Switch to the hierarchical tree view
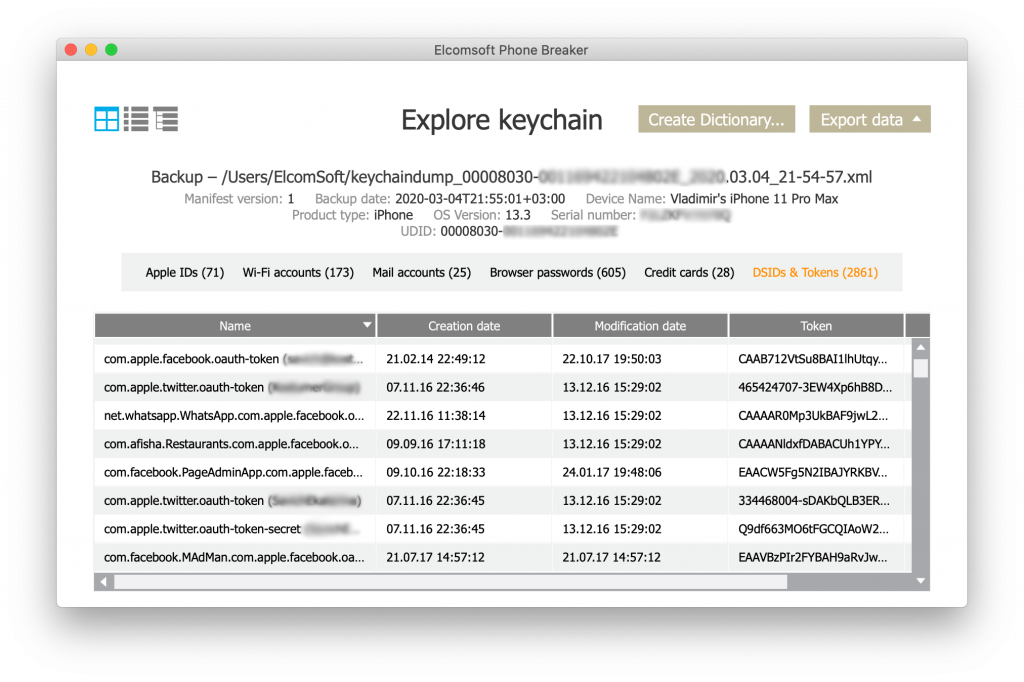1024x682 pixels. click(166, 118)
